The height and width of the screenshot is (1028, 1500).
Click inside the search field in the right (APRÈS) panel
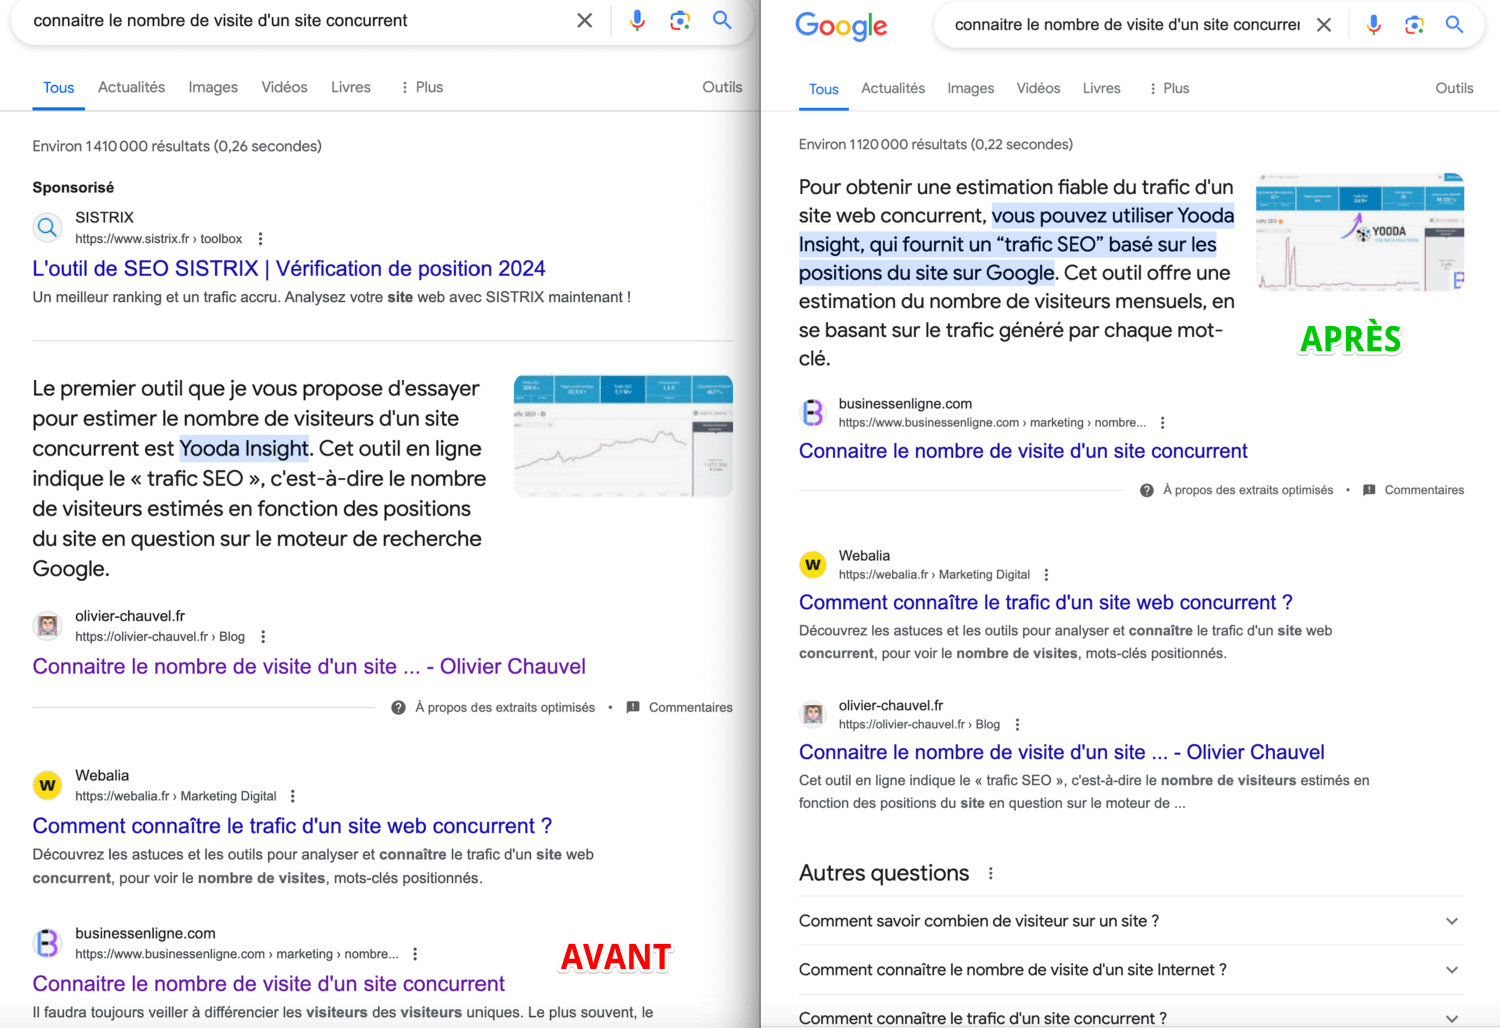pyautogui.click(x=1127, y=25)
